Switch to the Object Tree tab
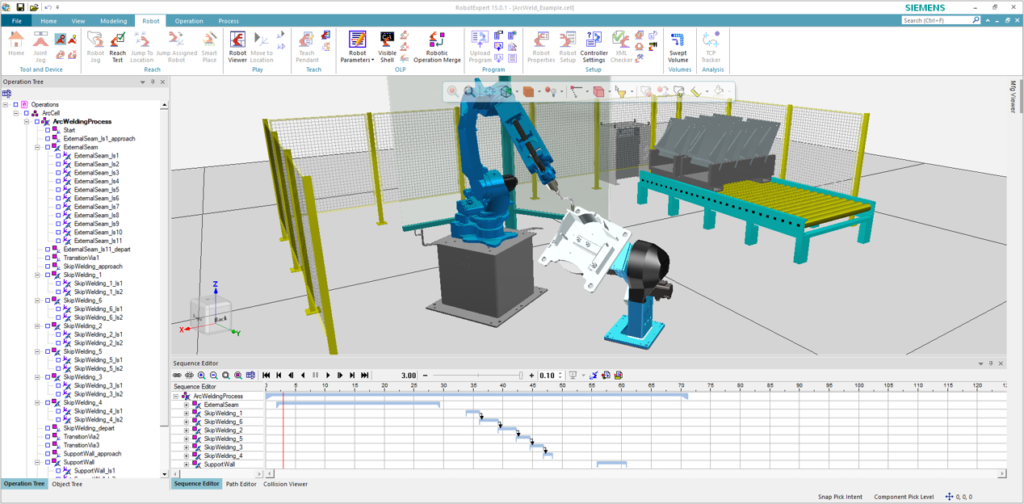Screen dimensions: 1024x504 pos(67,484)
